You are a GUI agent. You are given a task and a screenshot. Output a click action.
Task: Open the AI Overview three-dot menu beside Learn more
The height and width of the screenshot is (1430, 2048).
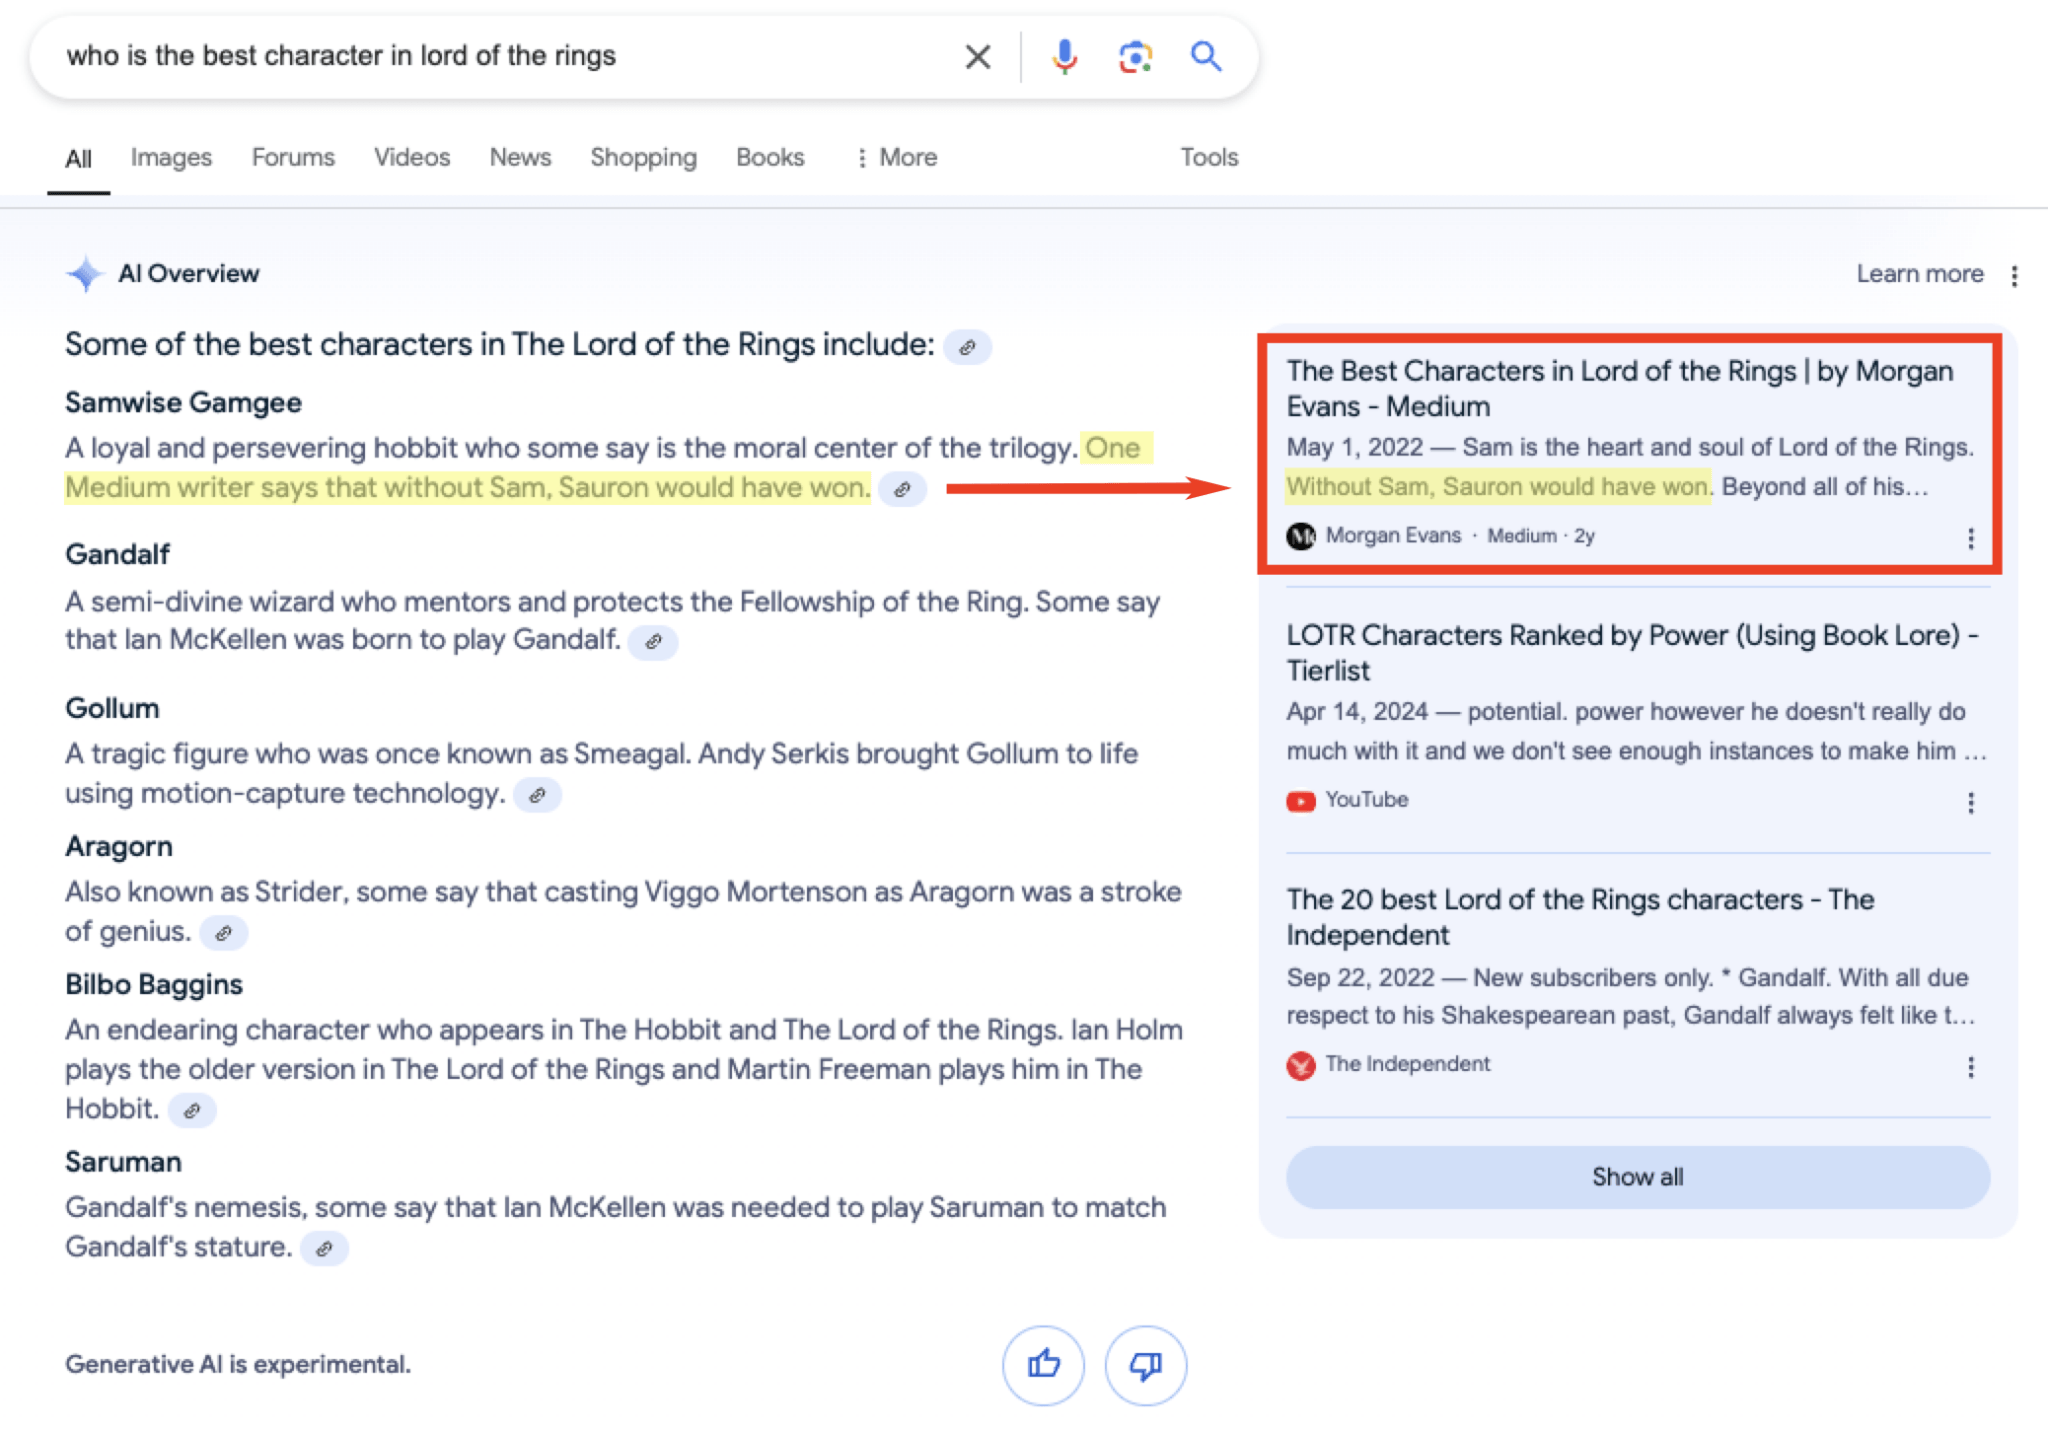[2014, 275]
